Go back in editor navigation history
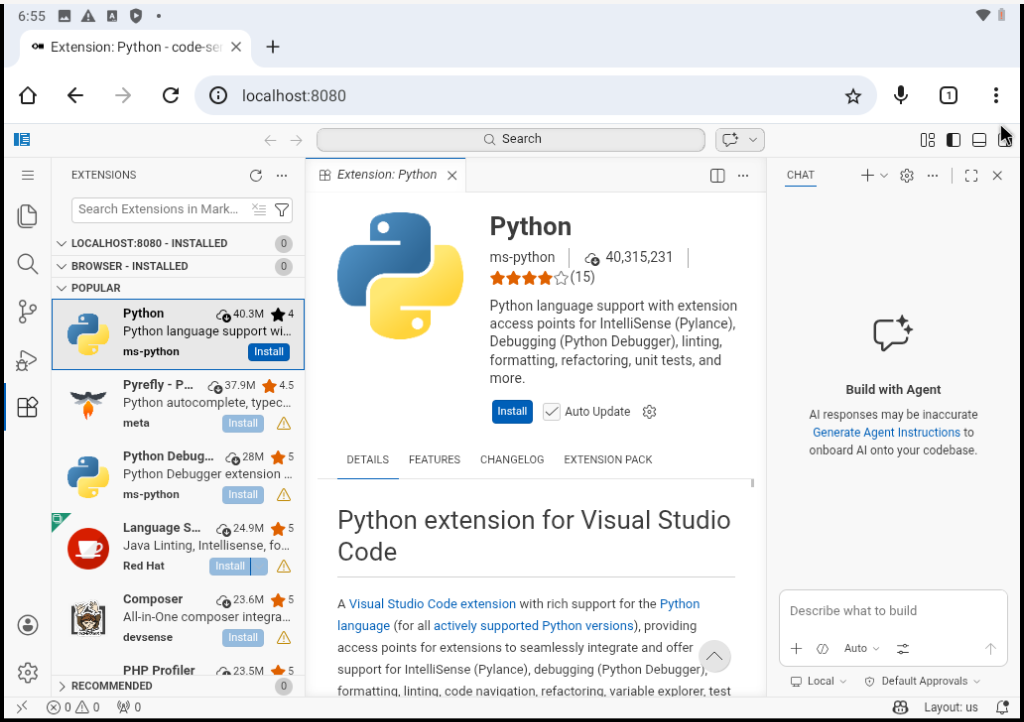Screen dimensions: 1024x722 270,140
